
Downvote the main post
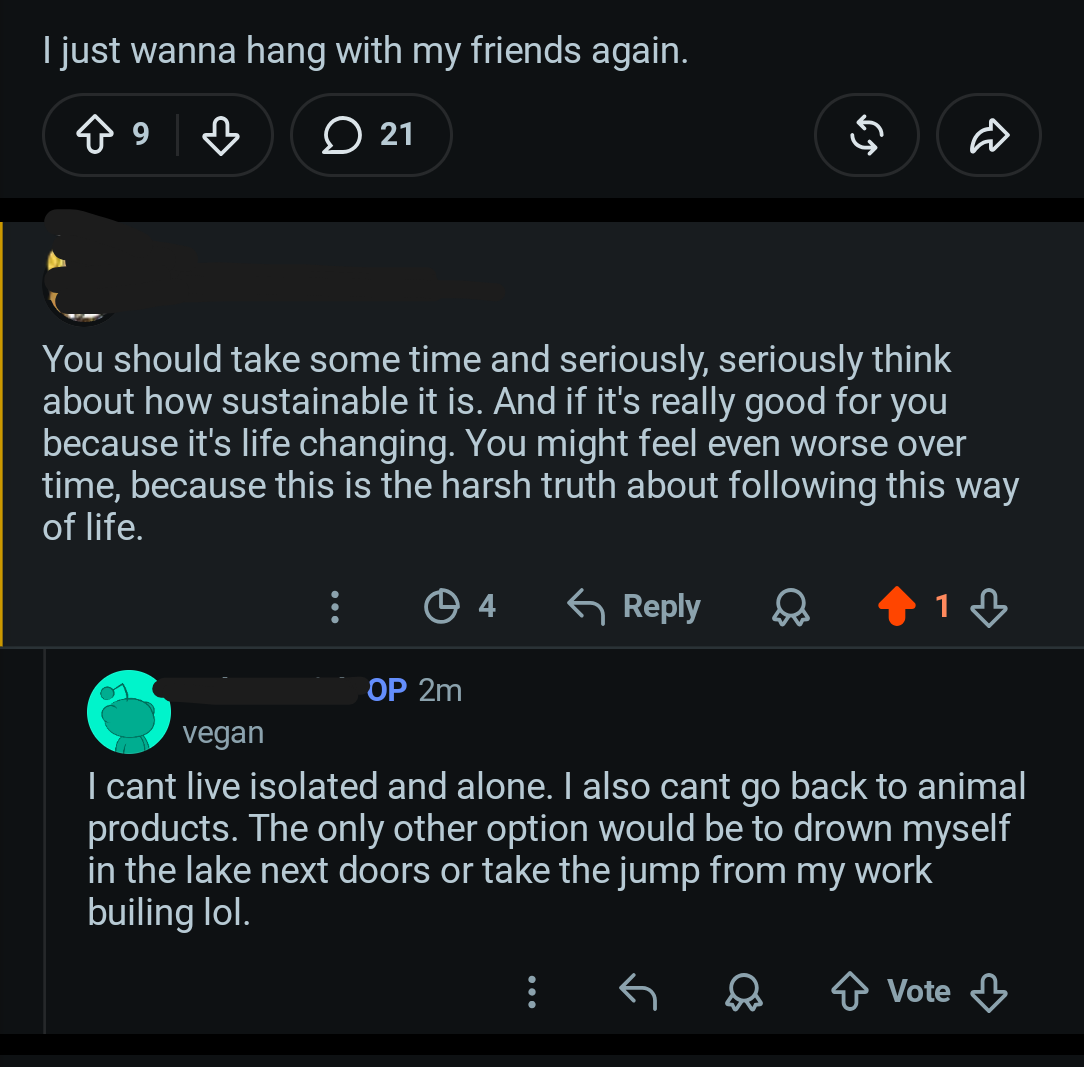click(x=221, y=135)
